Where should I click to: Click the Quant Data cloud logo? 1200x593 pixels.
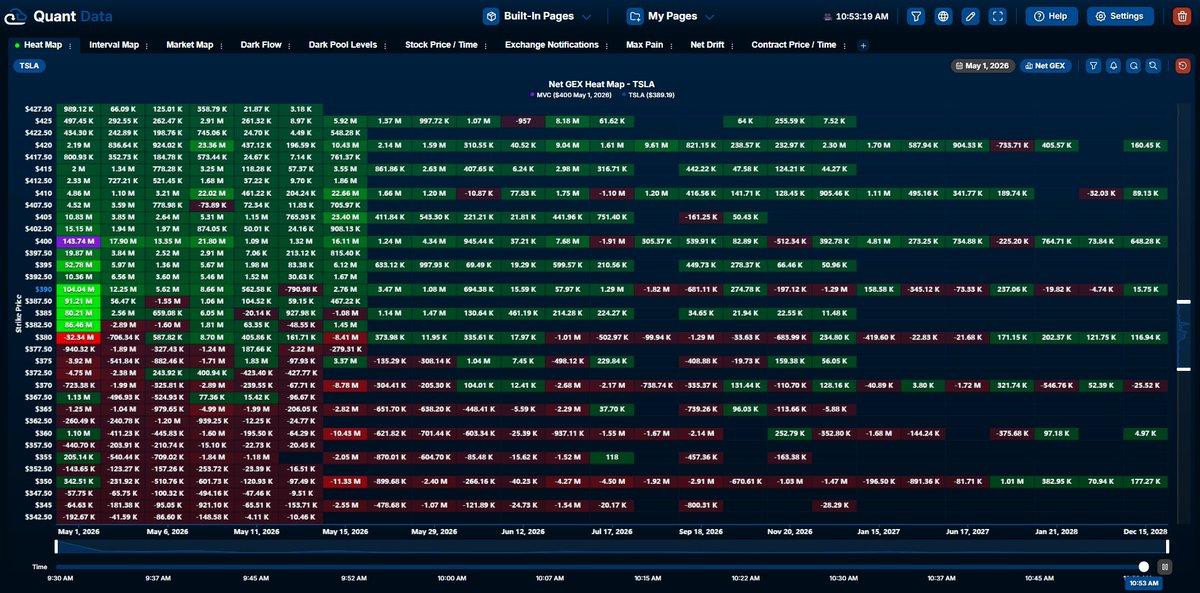(16, 17)
